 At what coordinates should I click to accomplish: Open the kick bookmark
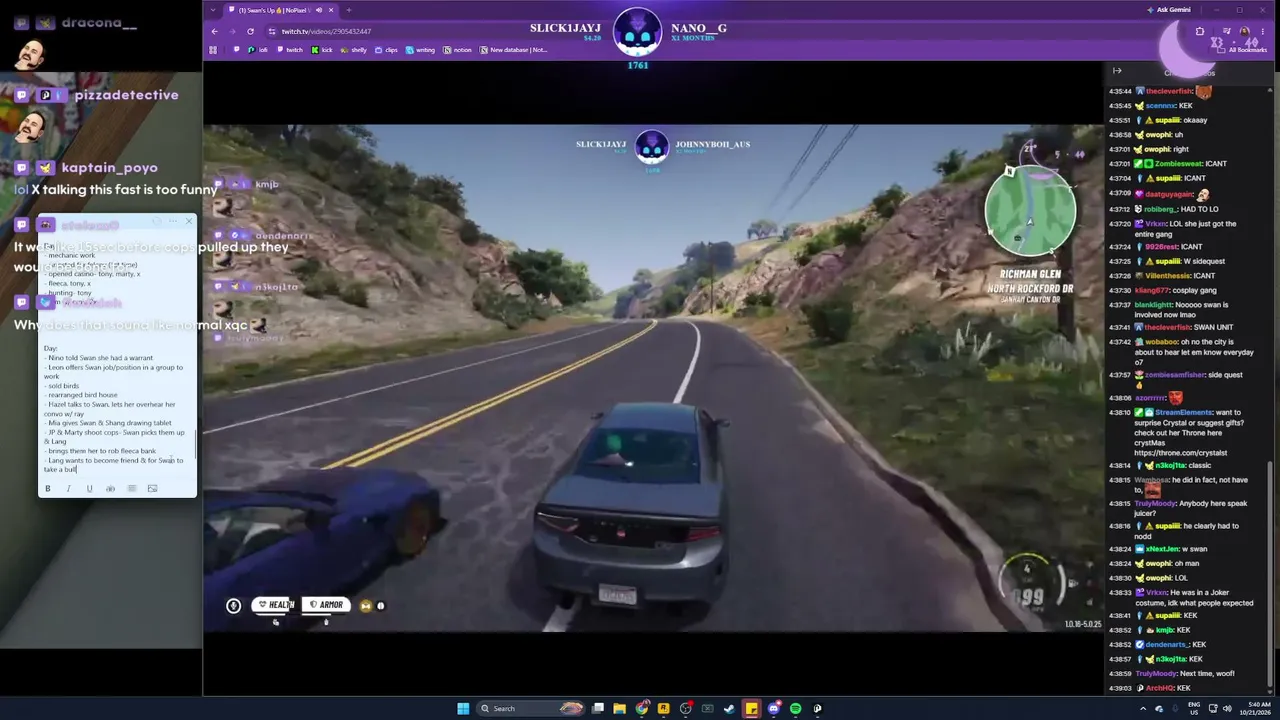pyautogui.click(x=322, y=50)
